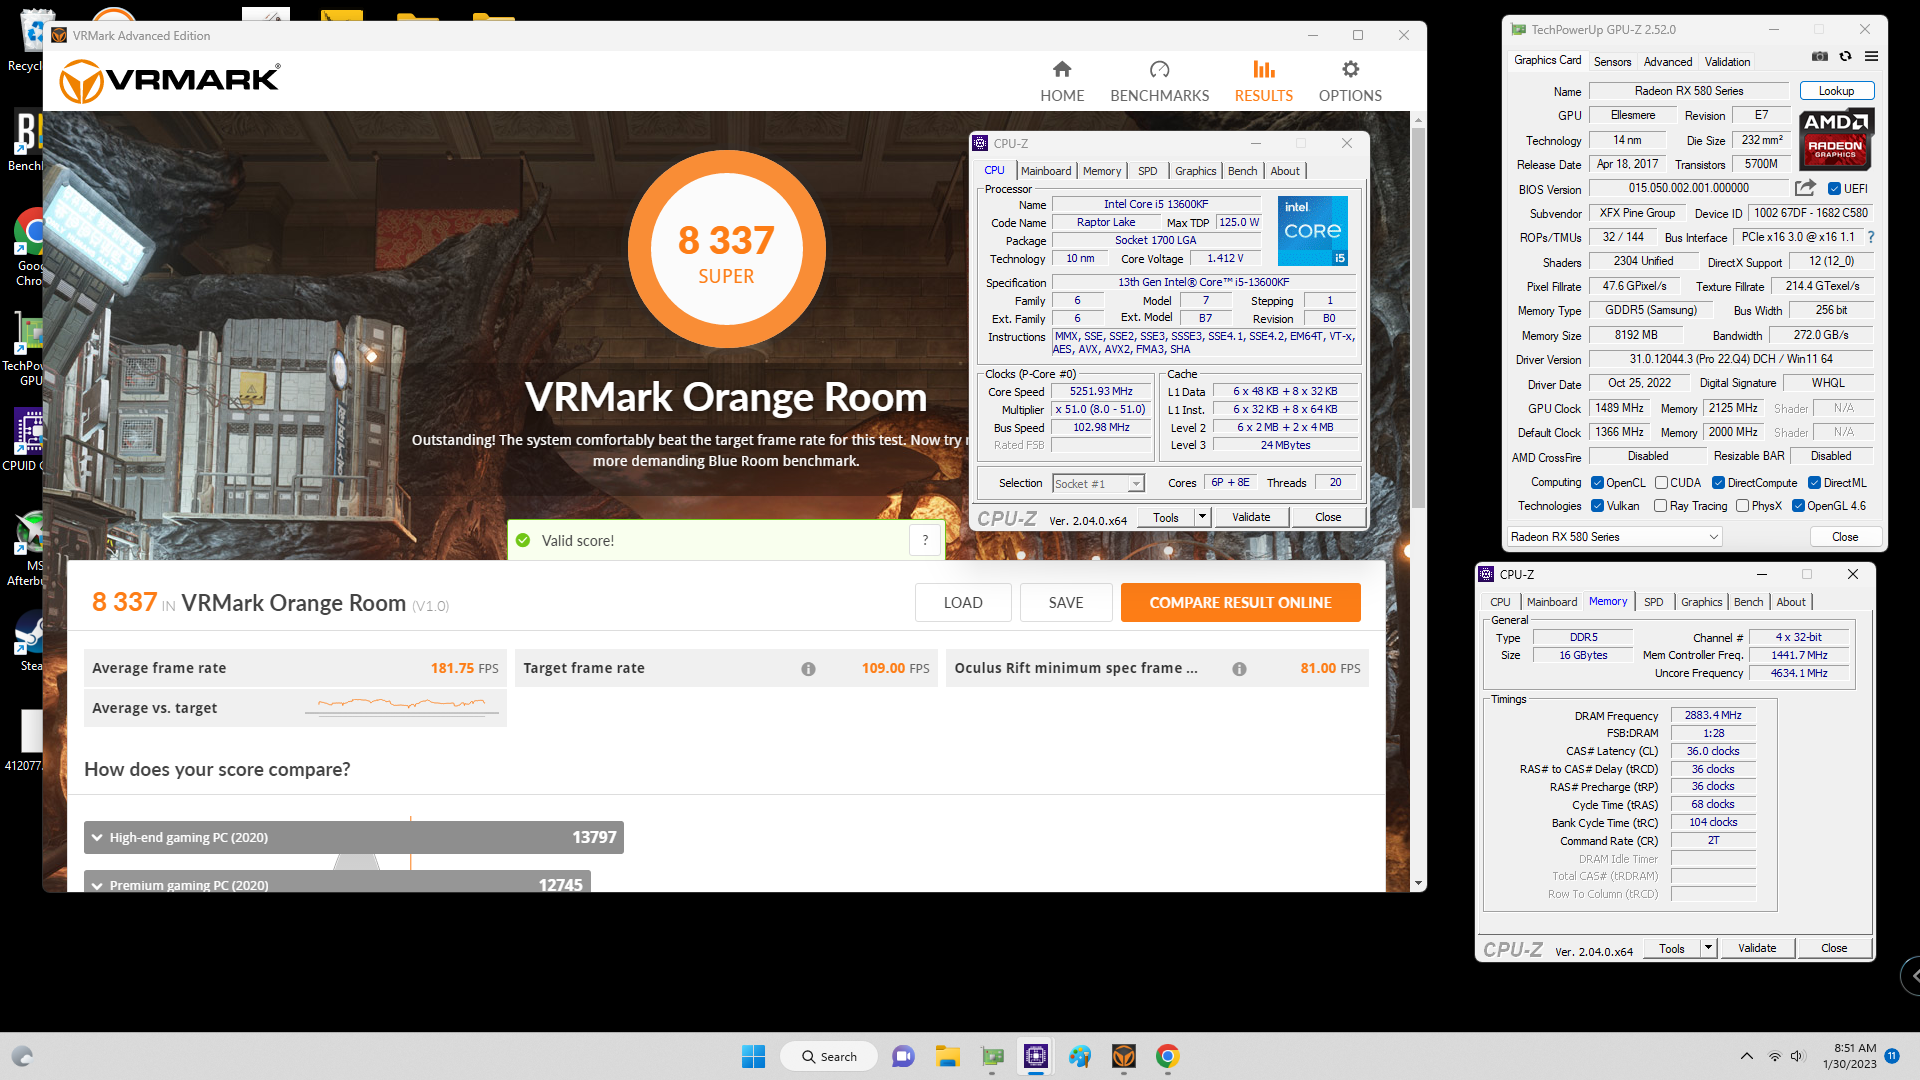Image resolution: width=1920 pixels, height=1080 pixels.
Task: Toggle Ray Tracing checkbox
Action: tap(1660, 506)
